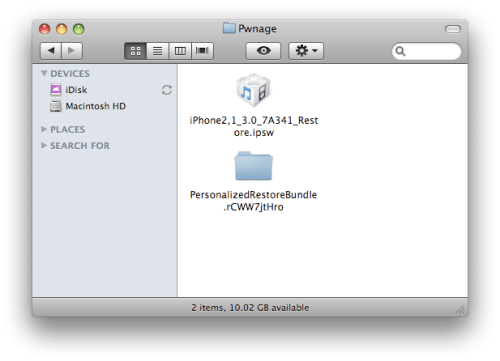The height and width of the screenshot is (361, 500).
Task: Switch to column view
Action: [x=180, y=51]
